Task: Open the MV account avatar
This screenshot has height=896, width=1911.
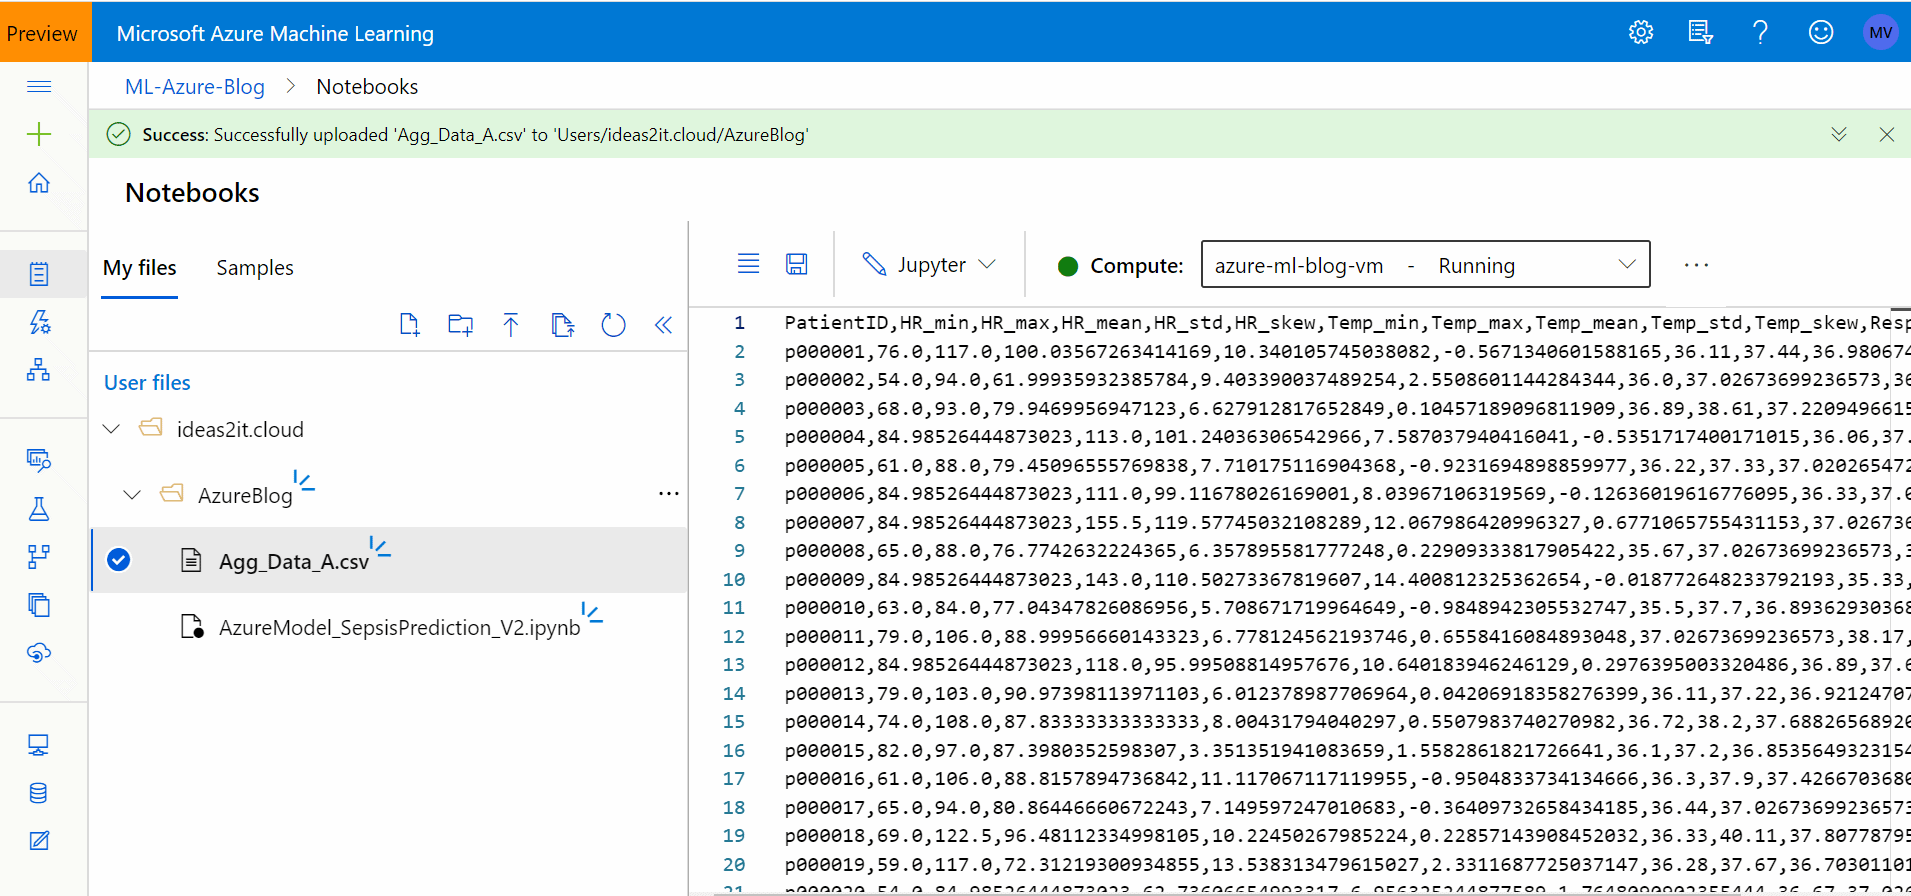Action: click(1880, 33)
